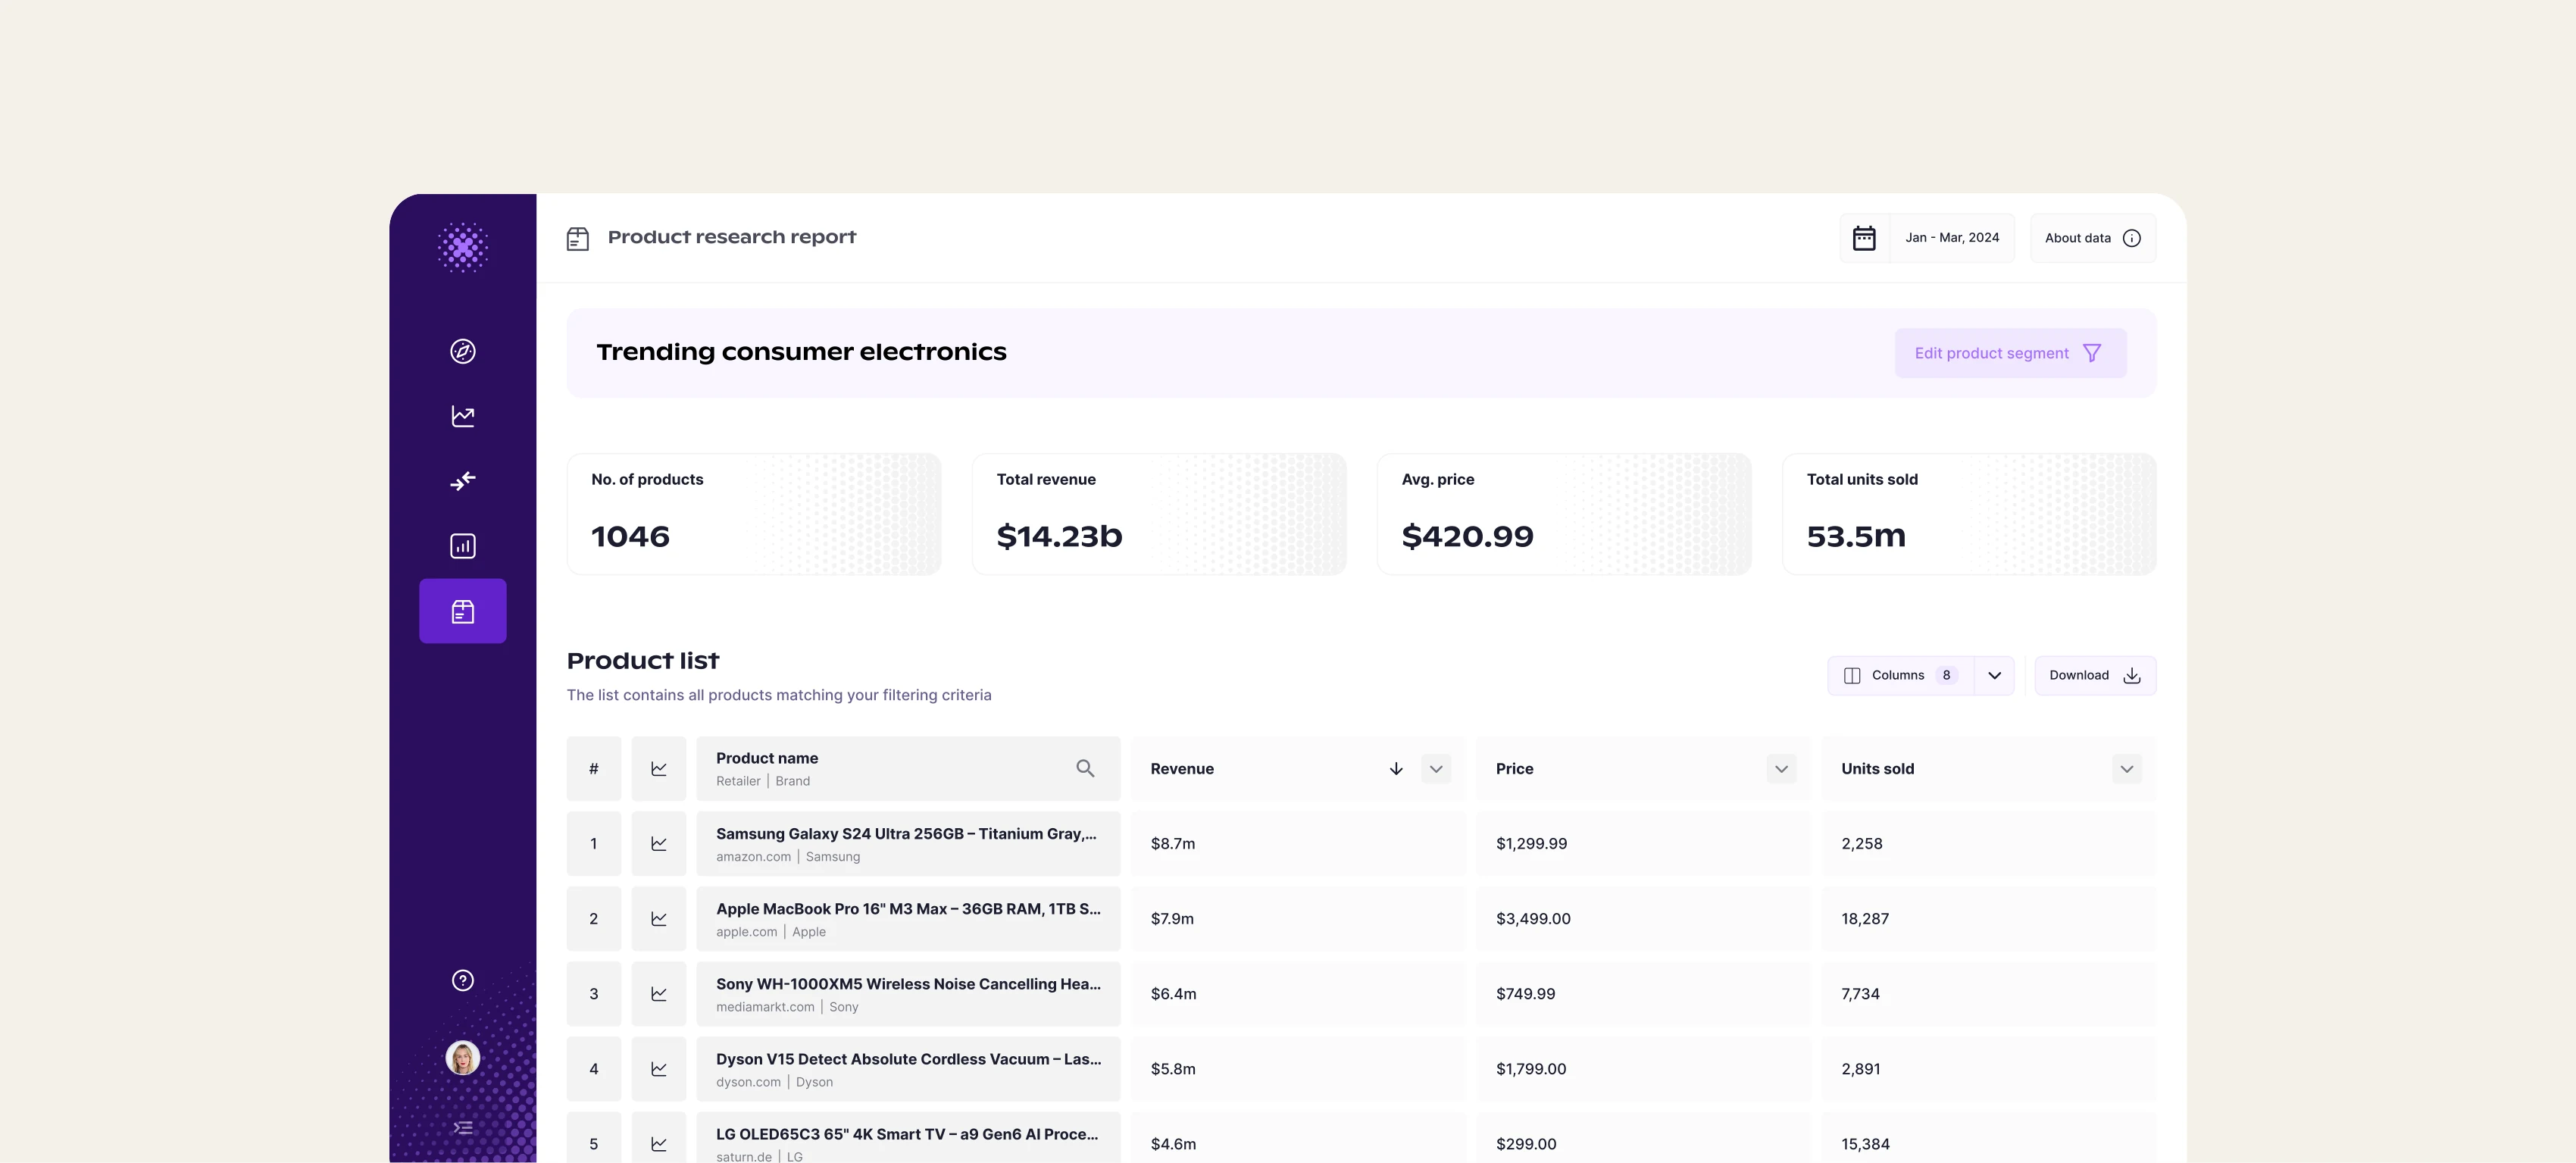Select the active product research sidebar icon
The image size is (2576, 1163).
click(x=462, y=611)
